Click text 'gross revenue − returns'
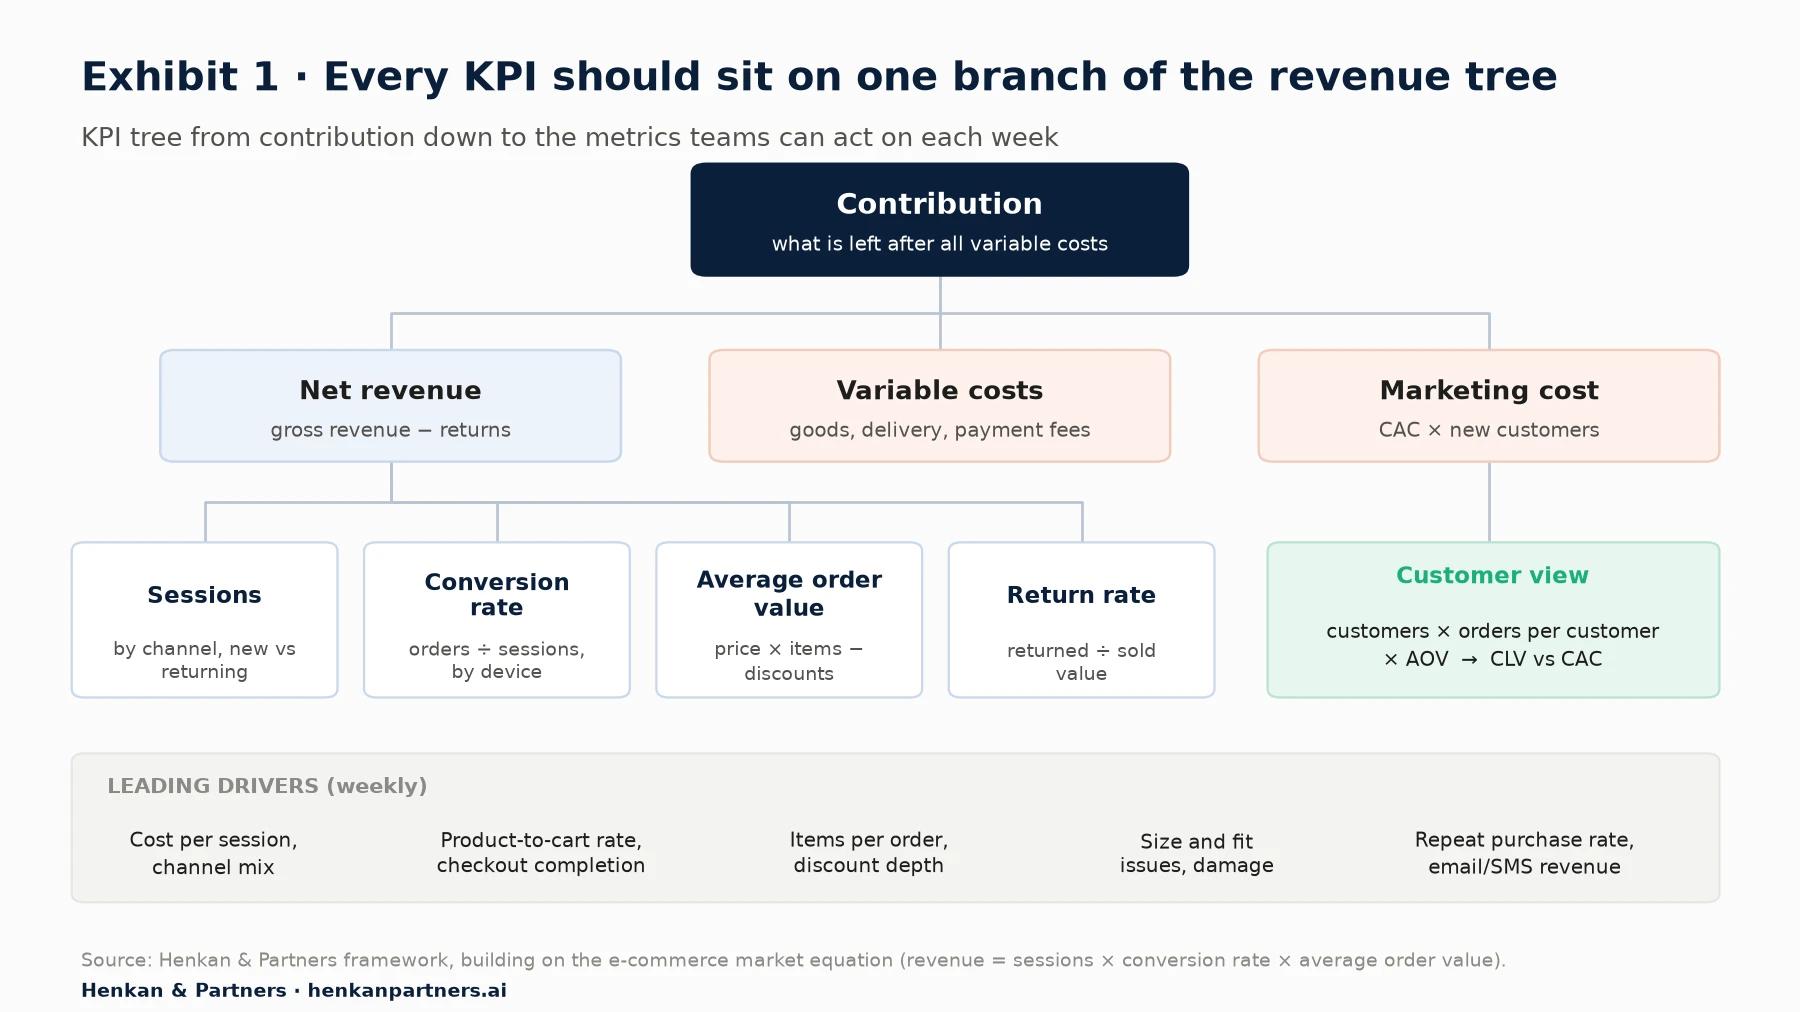1800x1012 pixels. tap(390, 430)
